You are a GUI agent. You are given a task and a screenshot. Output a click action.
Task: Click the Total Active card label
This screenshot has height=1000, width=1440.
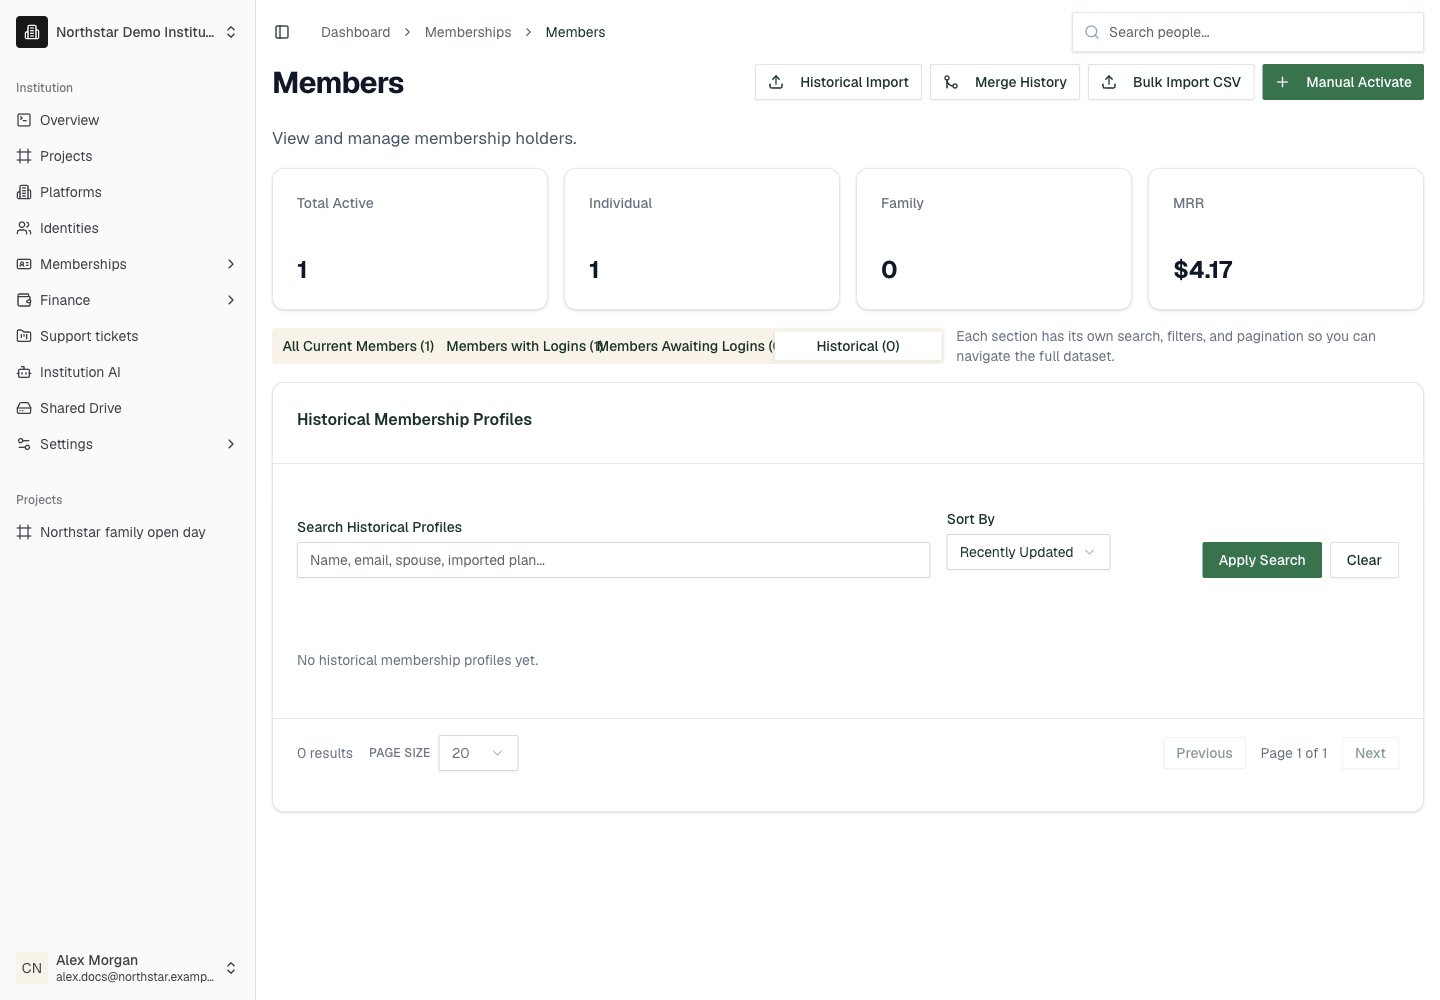[x=335, y=203]
